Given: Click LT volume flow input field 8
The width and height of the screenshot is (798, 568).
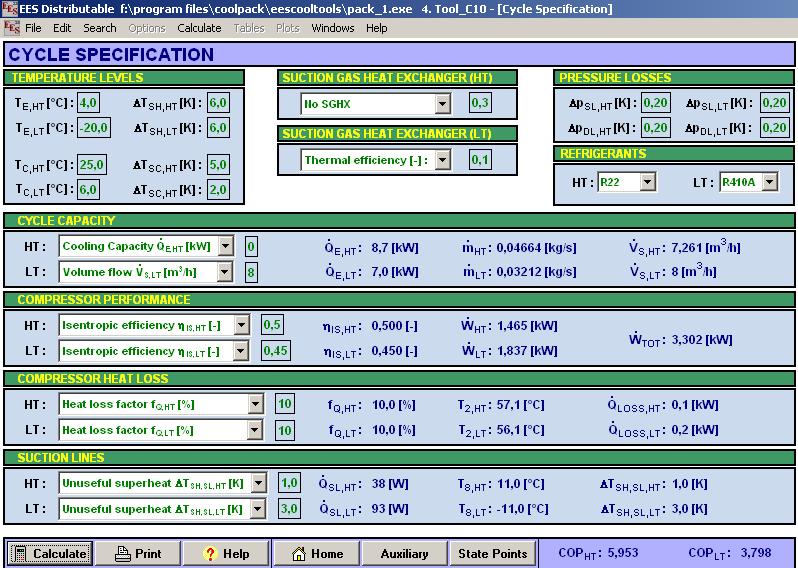Looking at the screenshot, I should pos(251,272).
